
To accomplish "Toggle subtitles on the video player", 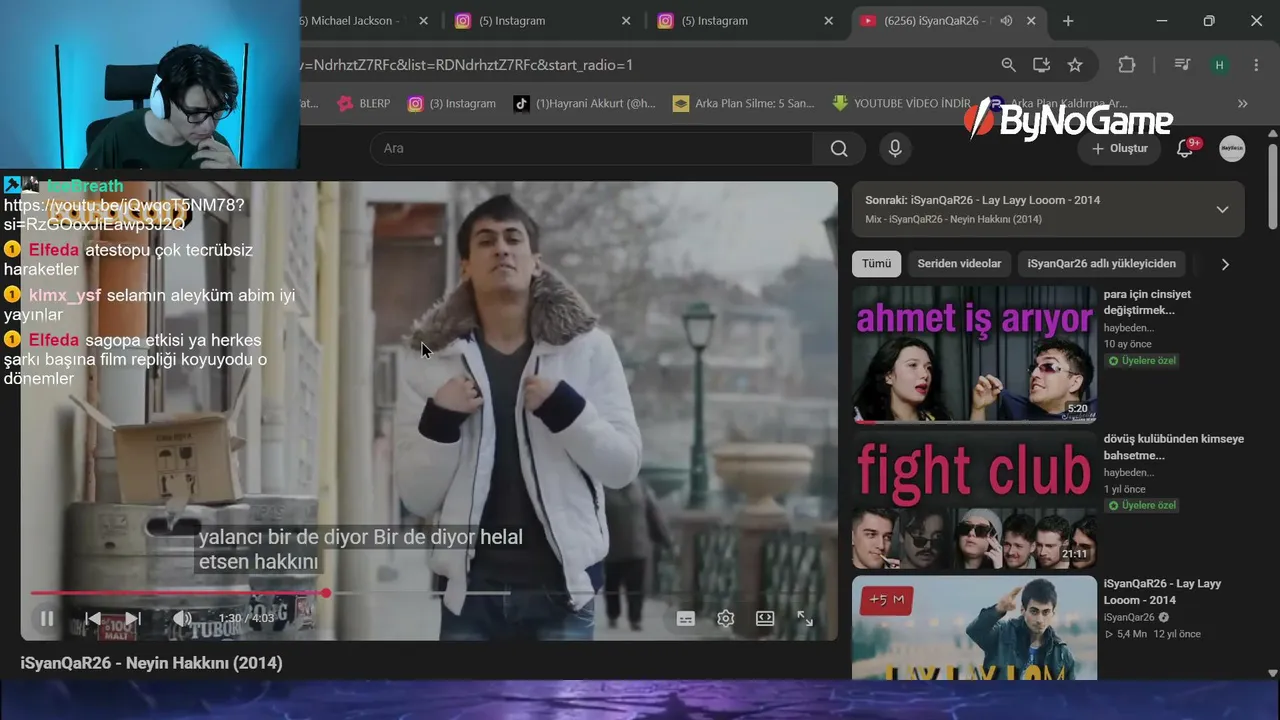I will pyautogui.click(x=686, y=618).
